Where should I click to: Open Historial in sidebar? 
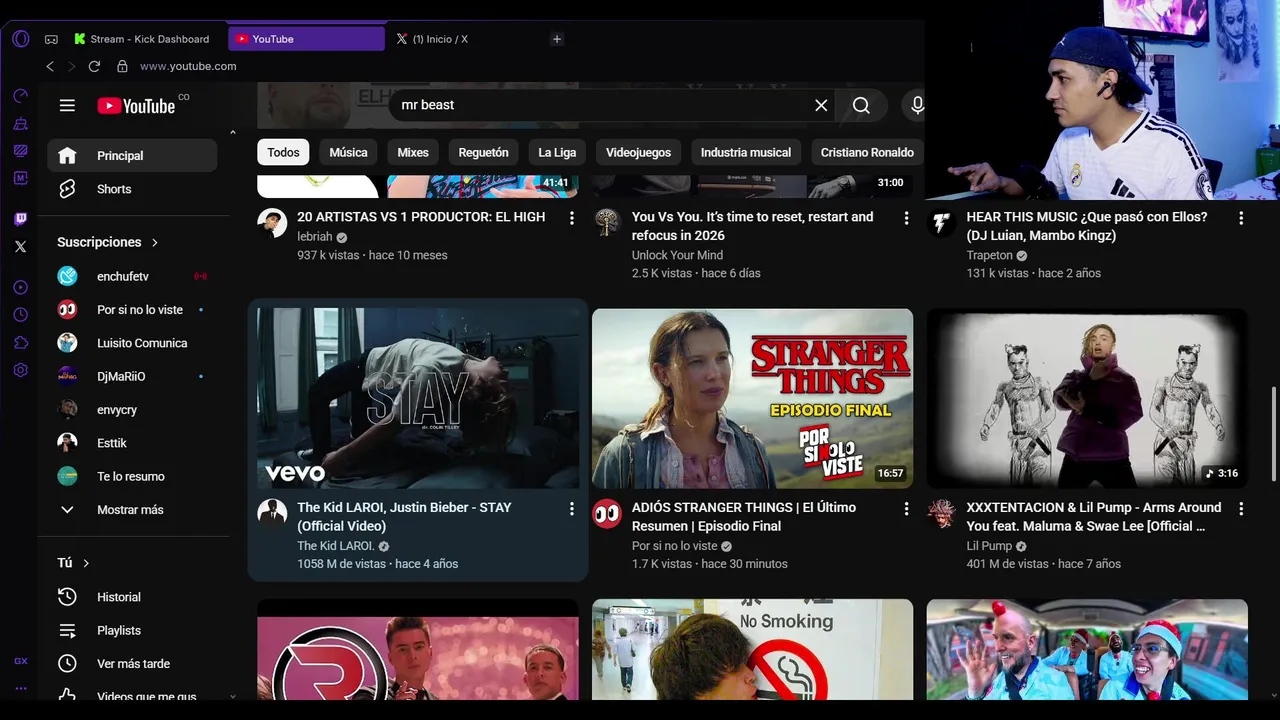coord(132,597)
